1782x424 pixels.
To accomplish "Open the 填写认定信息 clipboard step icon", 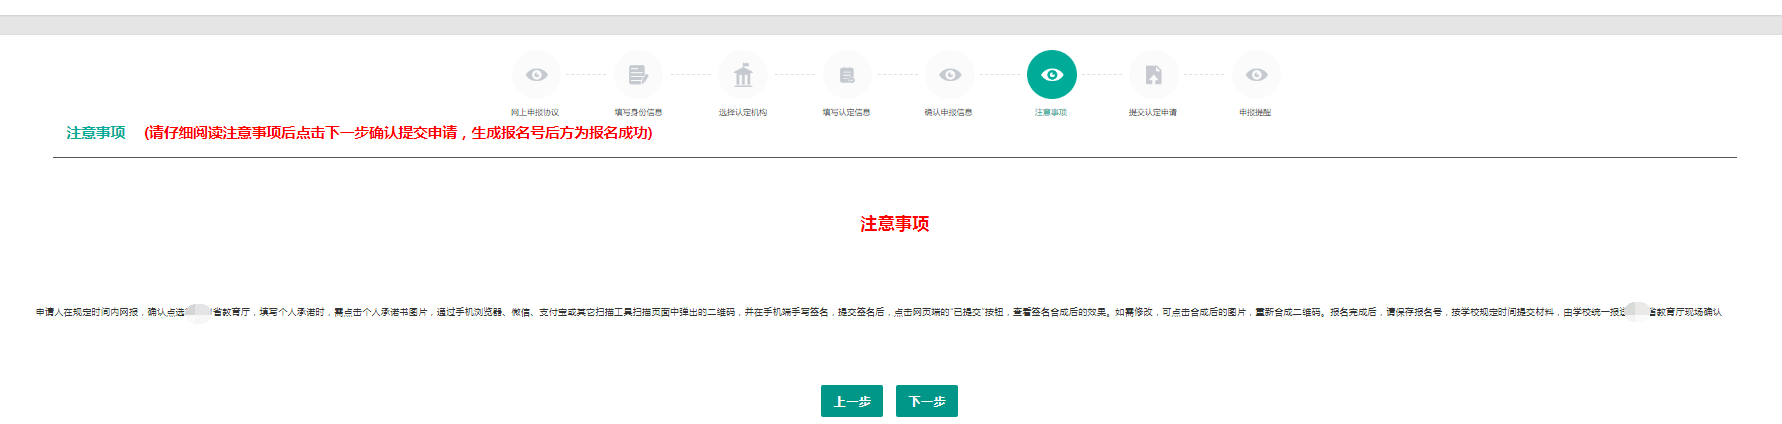I will tap(847, 75).
